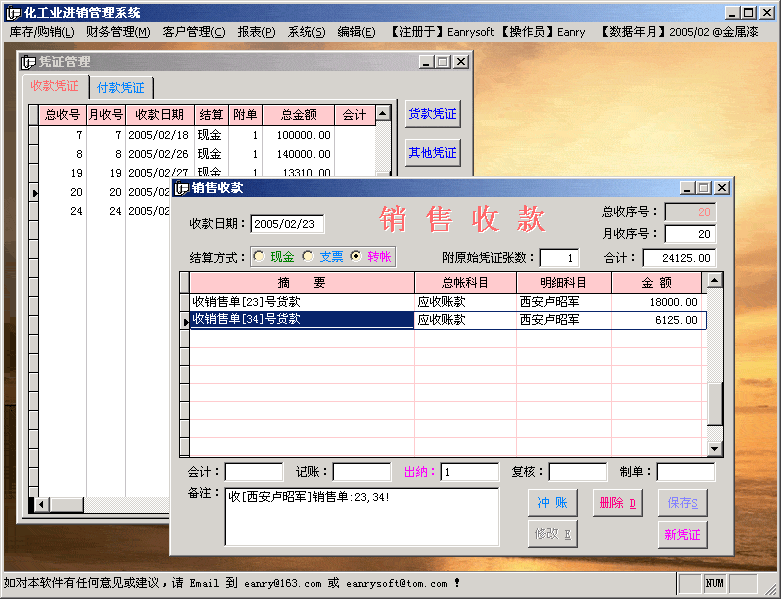The height and width of the screenshot is (599, 781).
Task: Click the 金额 column header
Action: coord(656,283)
